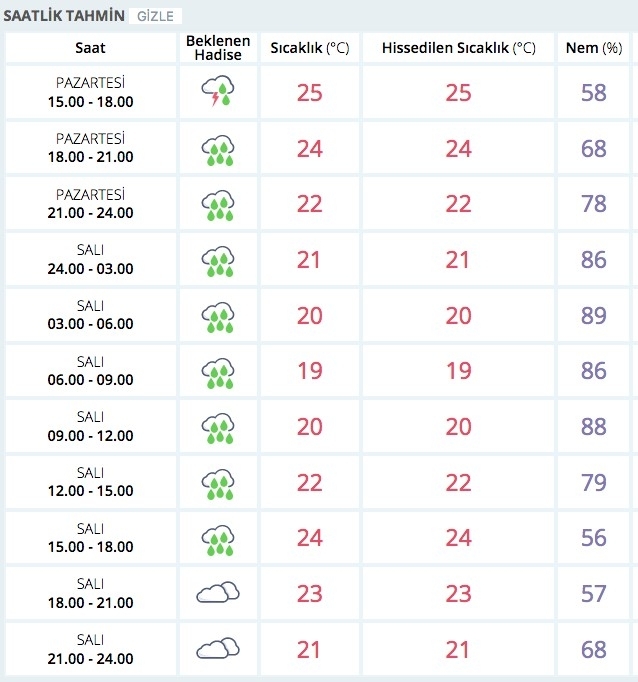Select the Salı 09.00 - 12.00 time cell

tap(90, 427)
